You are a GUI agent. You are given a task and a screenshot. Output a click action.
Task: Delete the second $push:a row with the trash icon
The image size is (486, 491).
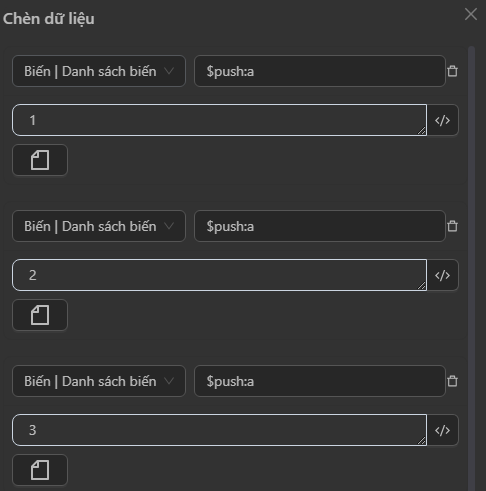tap(452, 226)
